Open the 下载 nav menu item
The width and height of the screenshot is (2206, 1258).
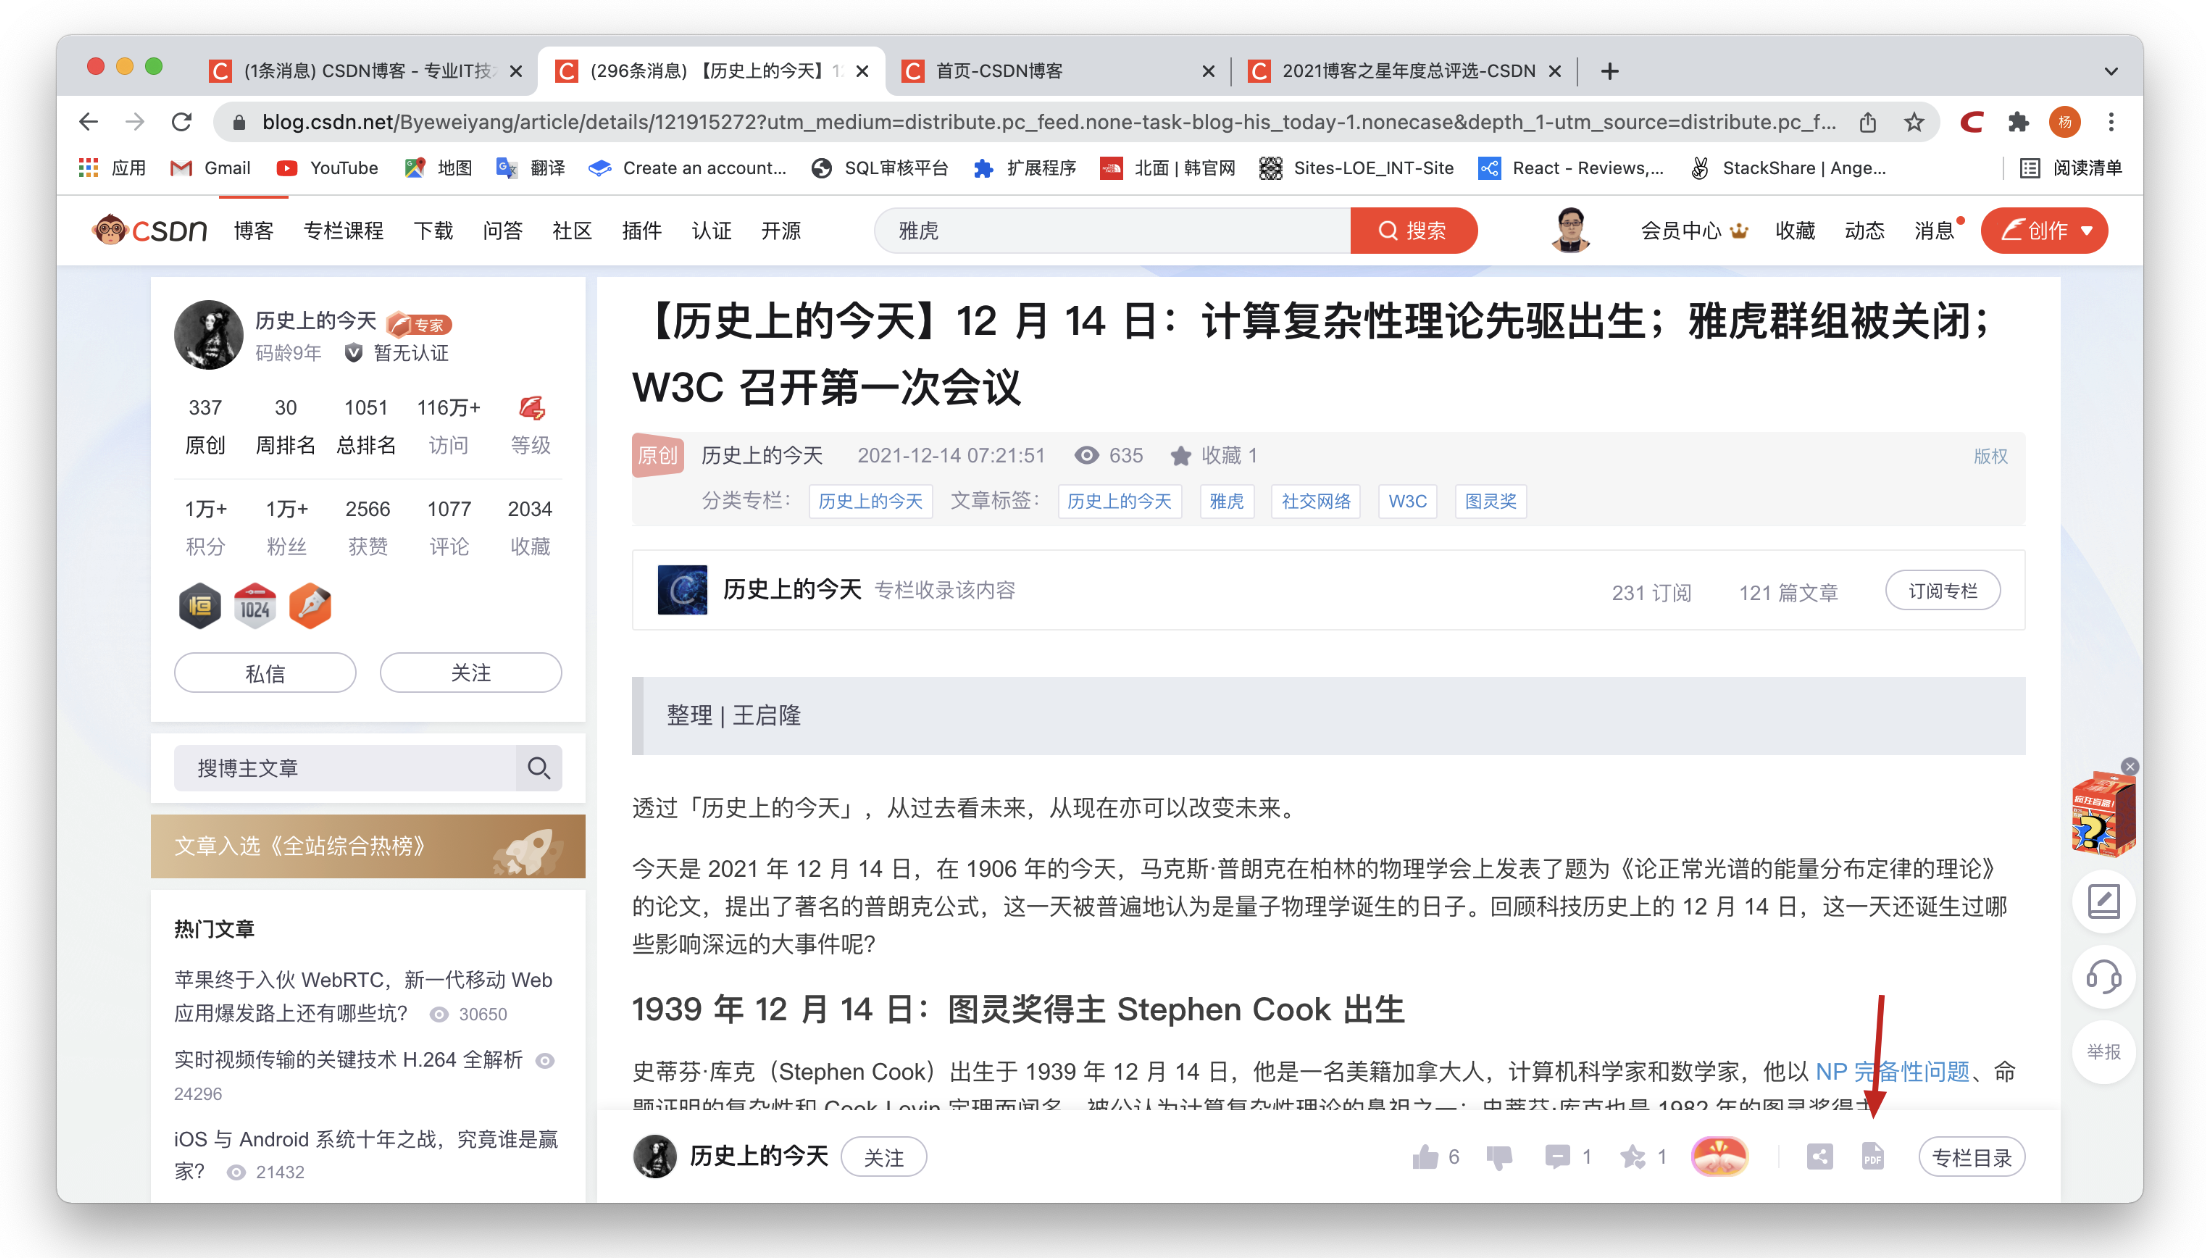434,231
